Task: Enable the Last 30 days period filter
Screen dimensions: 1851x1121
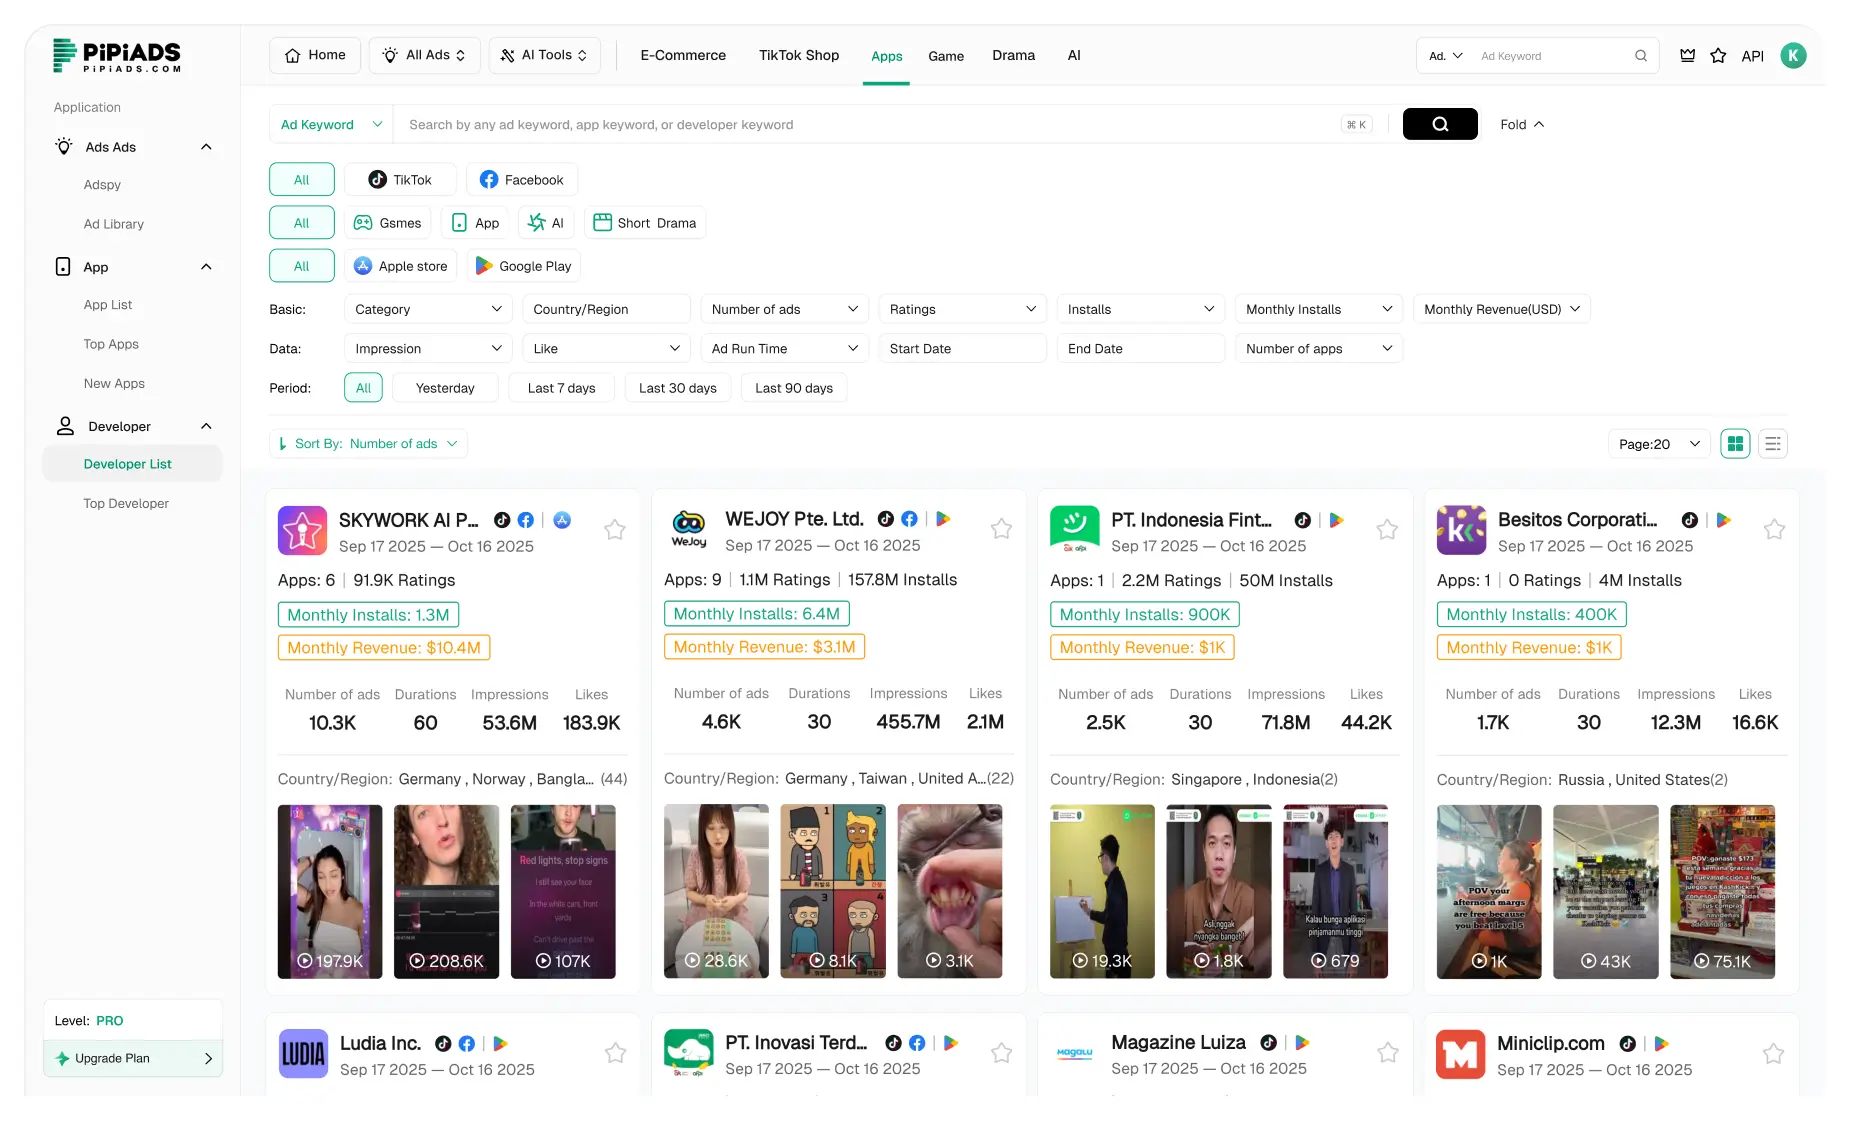Action: point(677,387)
